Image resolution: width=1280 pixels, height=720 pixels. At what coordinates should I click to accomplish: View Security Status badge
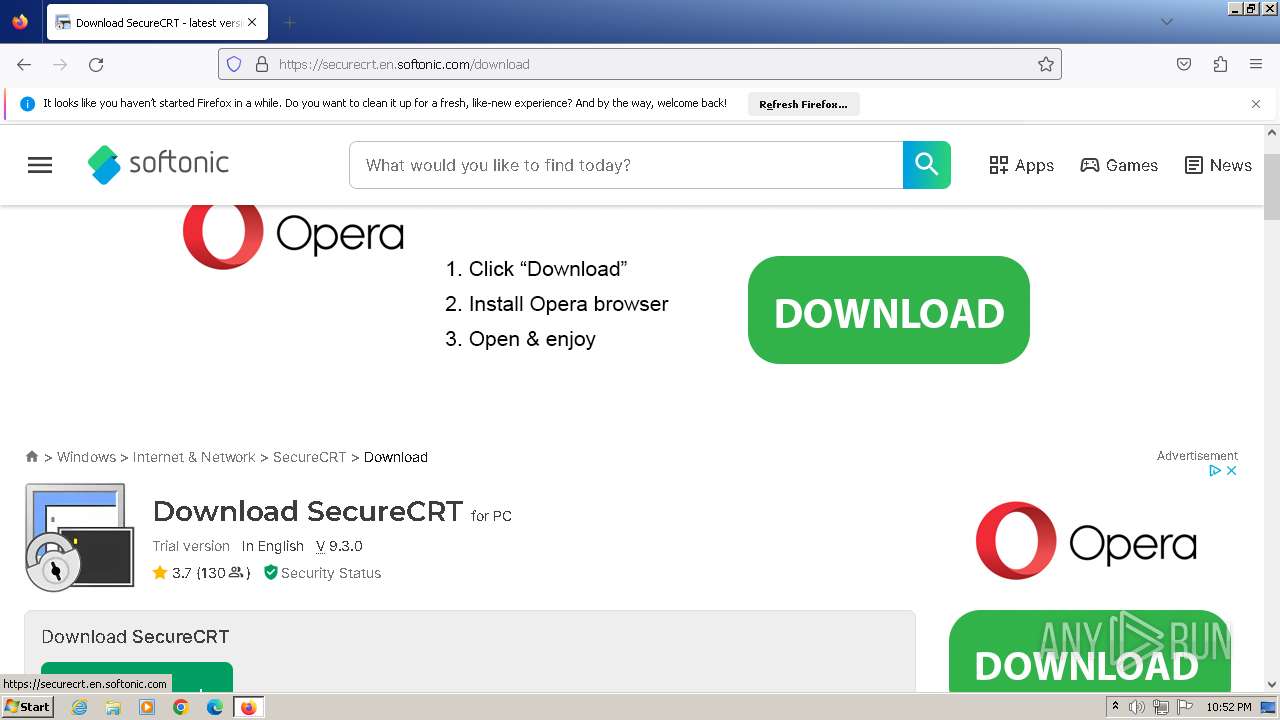coord(322,573)
